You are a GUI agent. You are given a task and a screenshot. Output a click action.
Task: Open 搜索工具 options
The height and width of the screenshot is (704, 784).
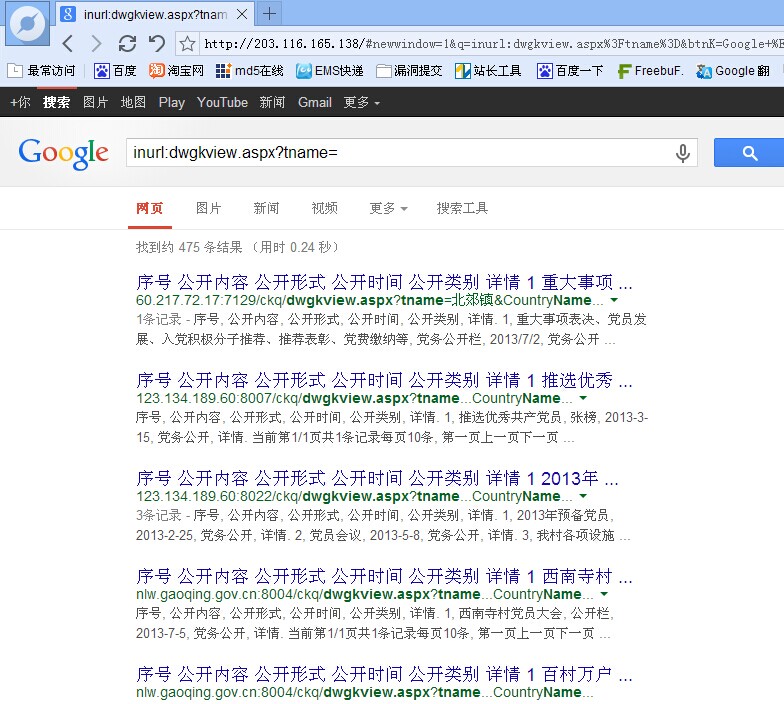pos(462,208)
